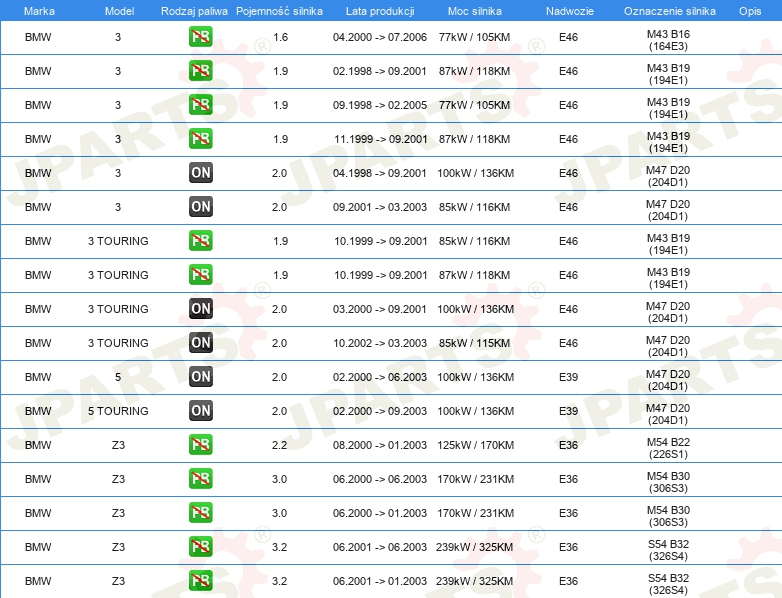
Task: Click ON diesel icon for row 02.2000 -> 06.2003
Action: coord(200,377)
